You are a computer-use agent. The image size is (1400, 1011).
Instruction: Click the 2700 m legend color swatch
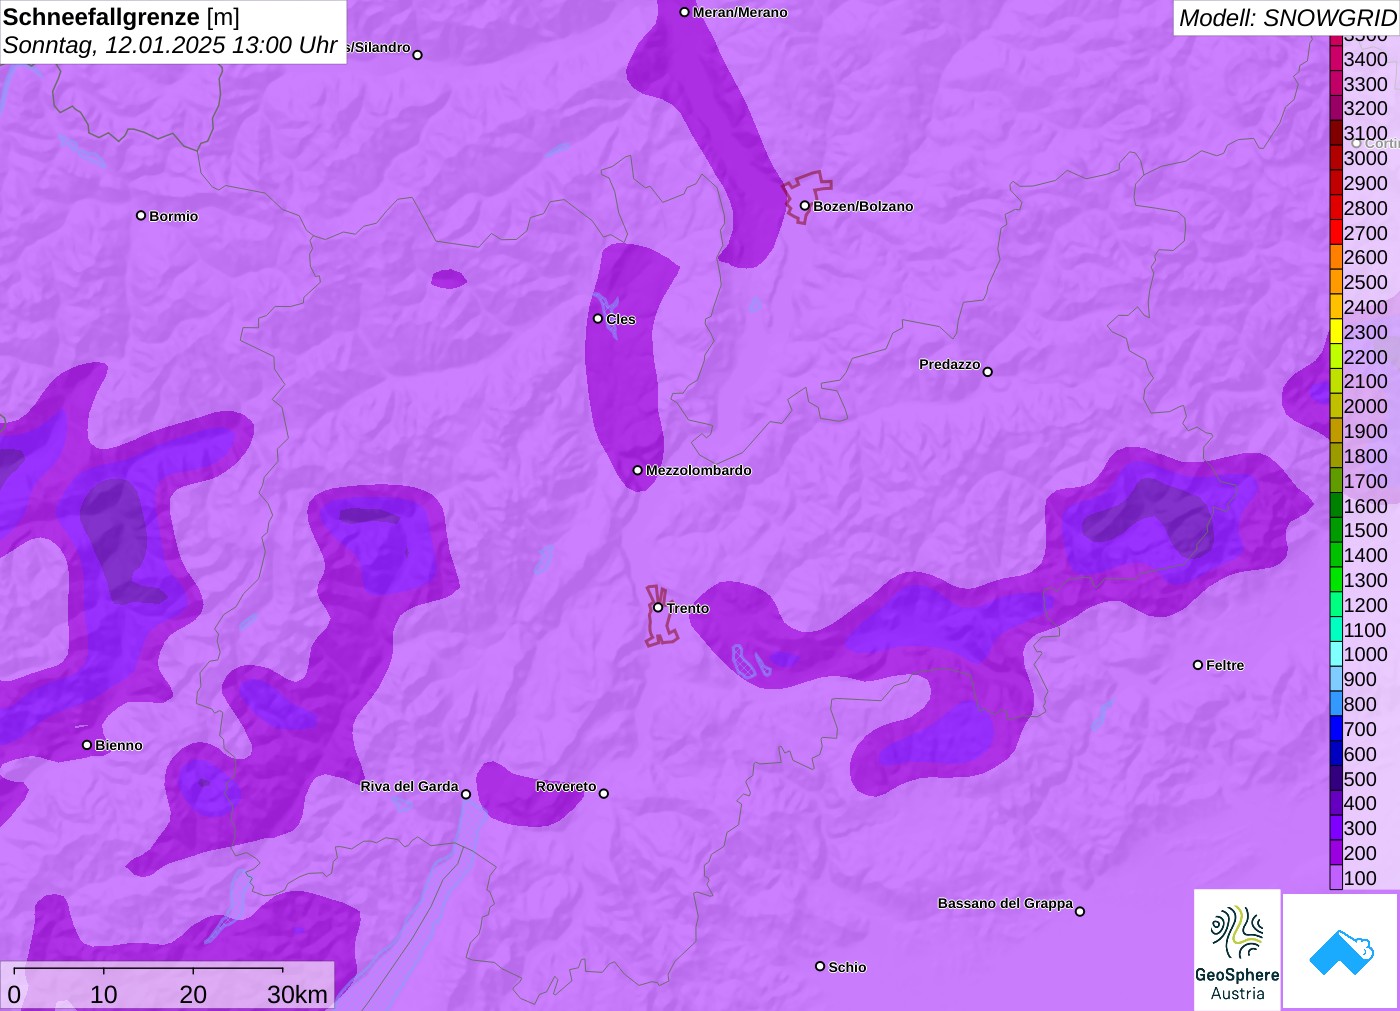click(x=1336, y=233)
